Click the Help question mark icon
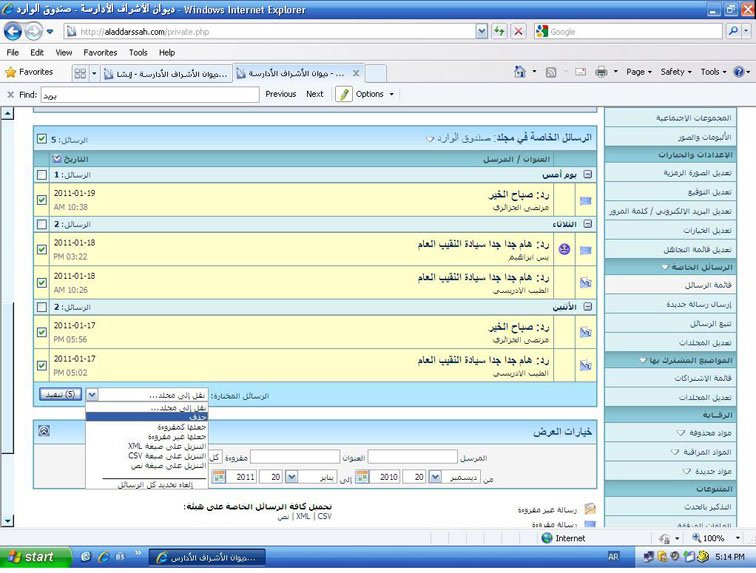Screen dimensions: 756x573 pyautogui.click(x=739, y=72)
